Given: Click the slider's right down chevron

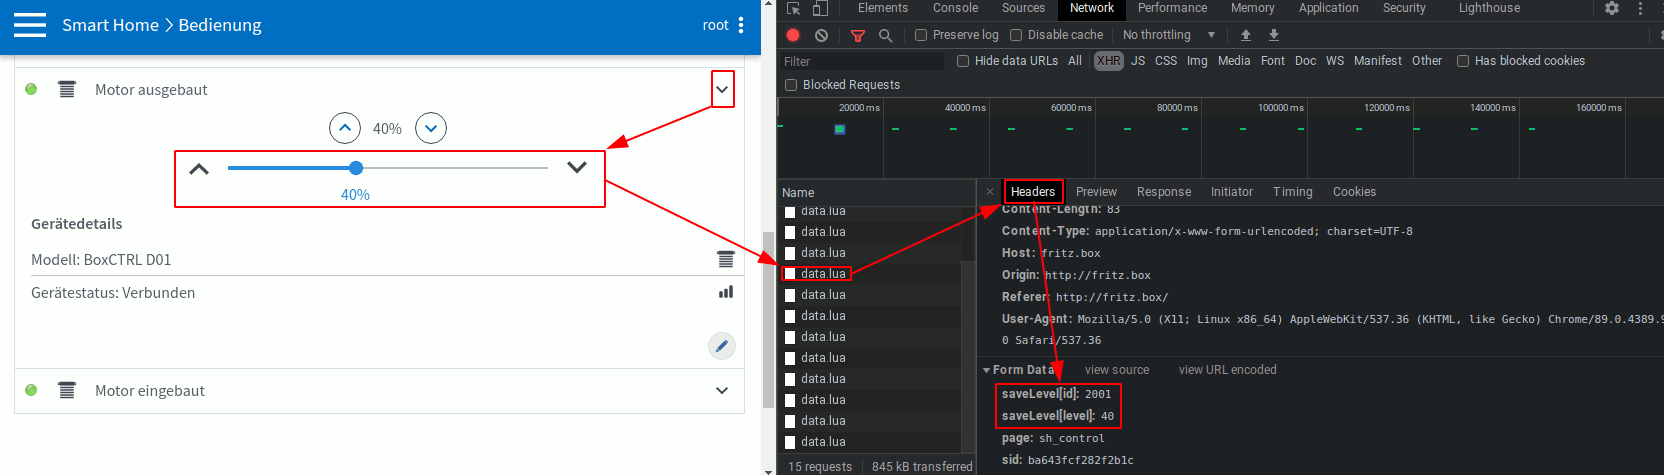Looking at the screenshot, I should 577,167.
